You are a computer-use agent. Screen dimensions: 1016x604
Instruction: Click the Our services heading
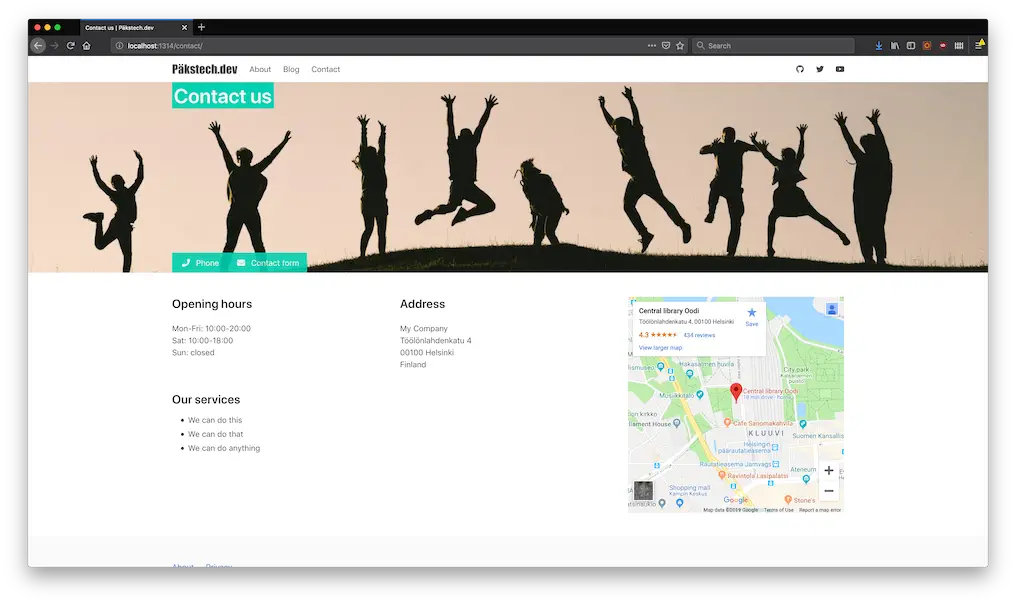pos(206,400)
